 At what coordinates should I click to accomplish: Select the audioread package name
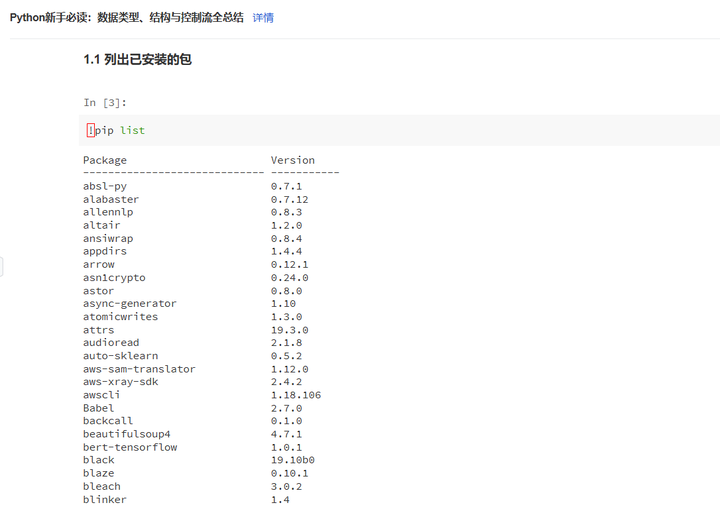point(111,343)
